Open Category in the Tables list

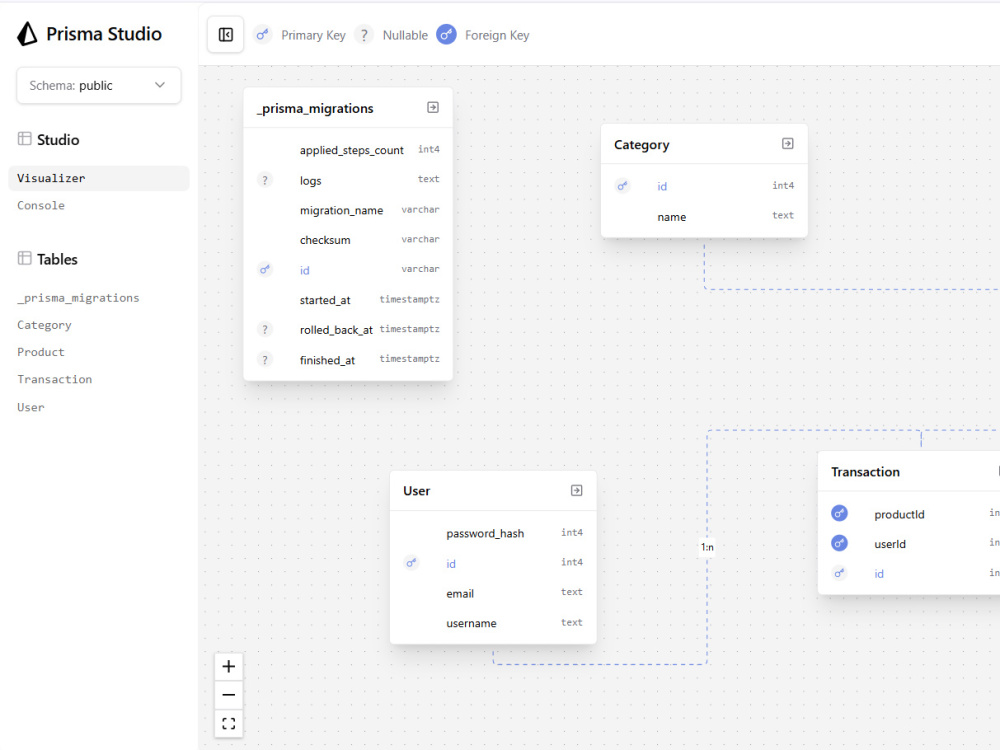pyautogui.click(x=44, y=325)
